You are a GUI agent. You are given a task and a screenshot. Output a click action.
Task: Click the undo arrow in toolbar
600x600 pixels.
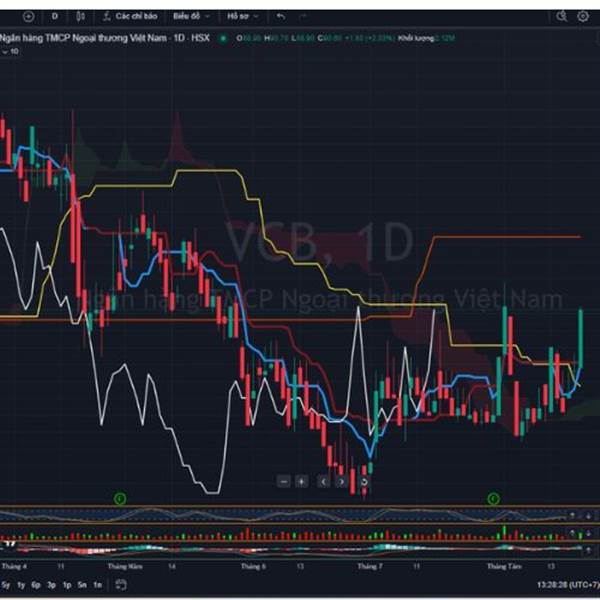tap(280, 16)
